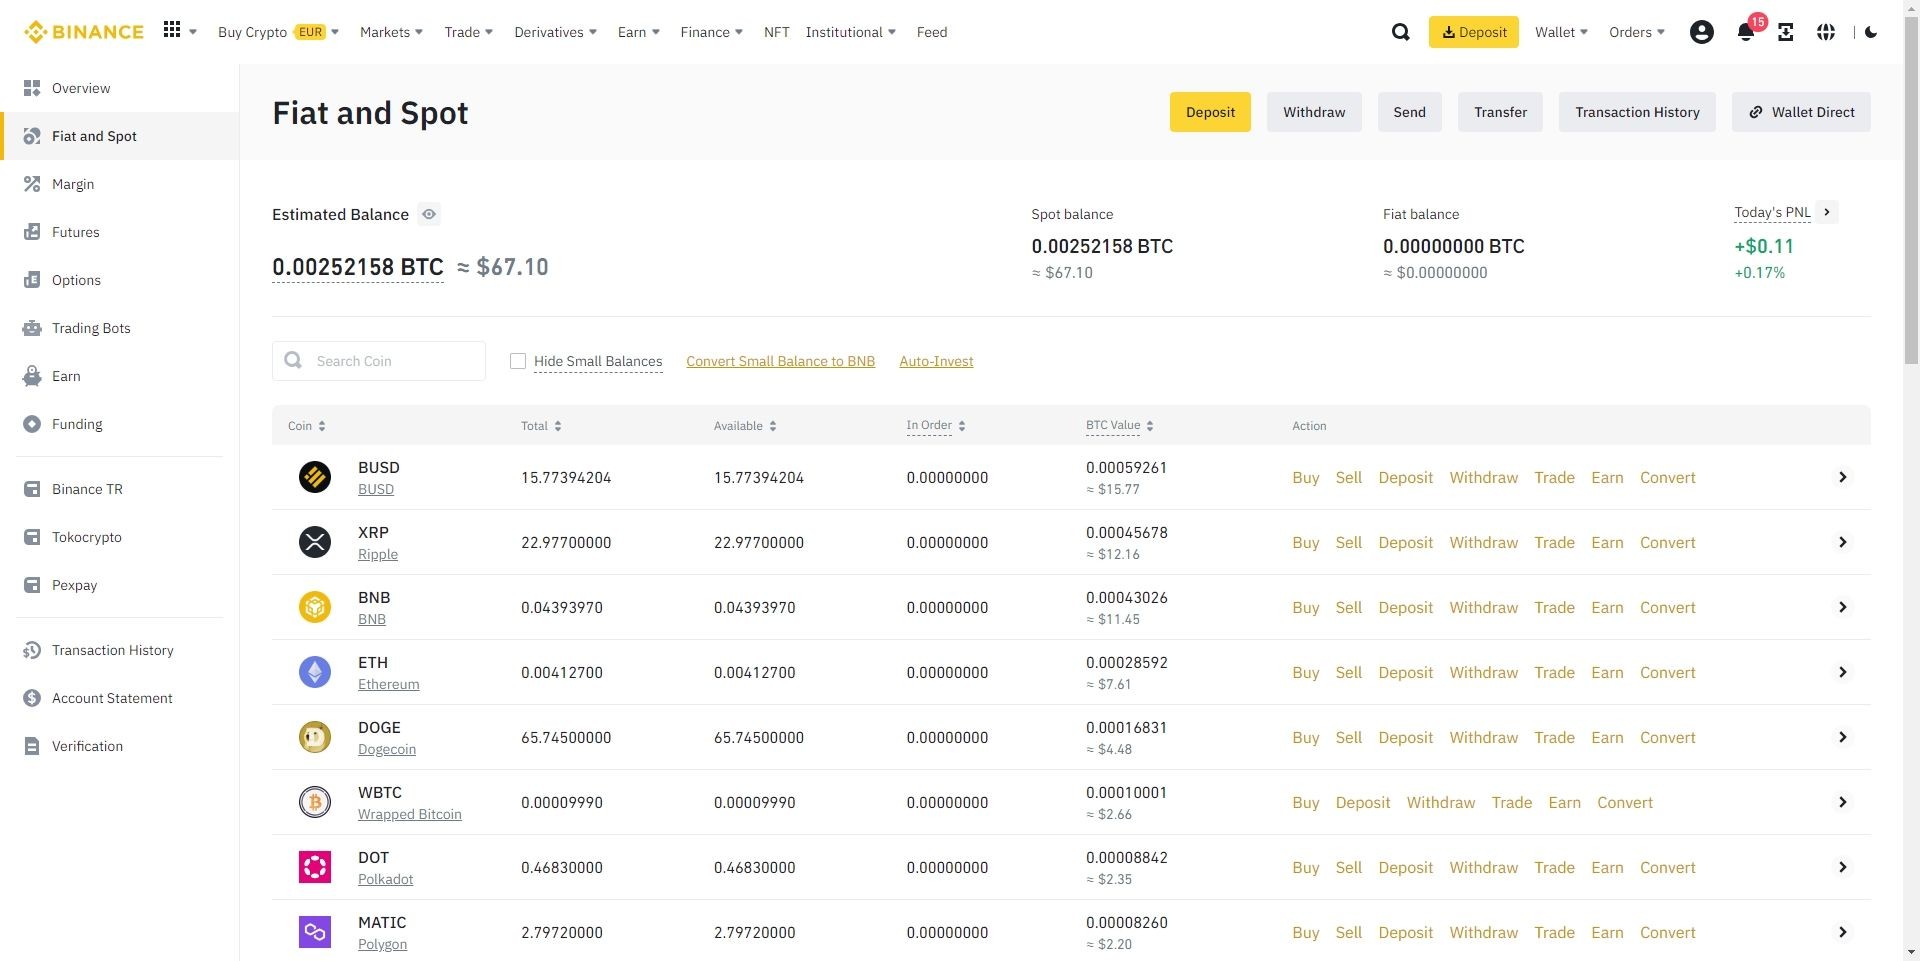Open Pexpay in the sidebar
This screenshot has height=961, width=1920.
coord(120,585)
